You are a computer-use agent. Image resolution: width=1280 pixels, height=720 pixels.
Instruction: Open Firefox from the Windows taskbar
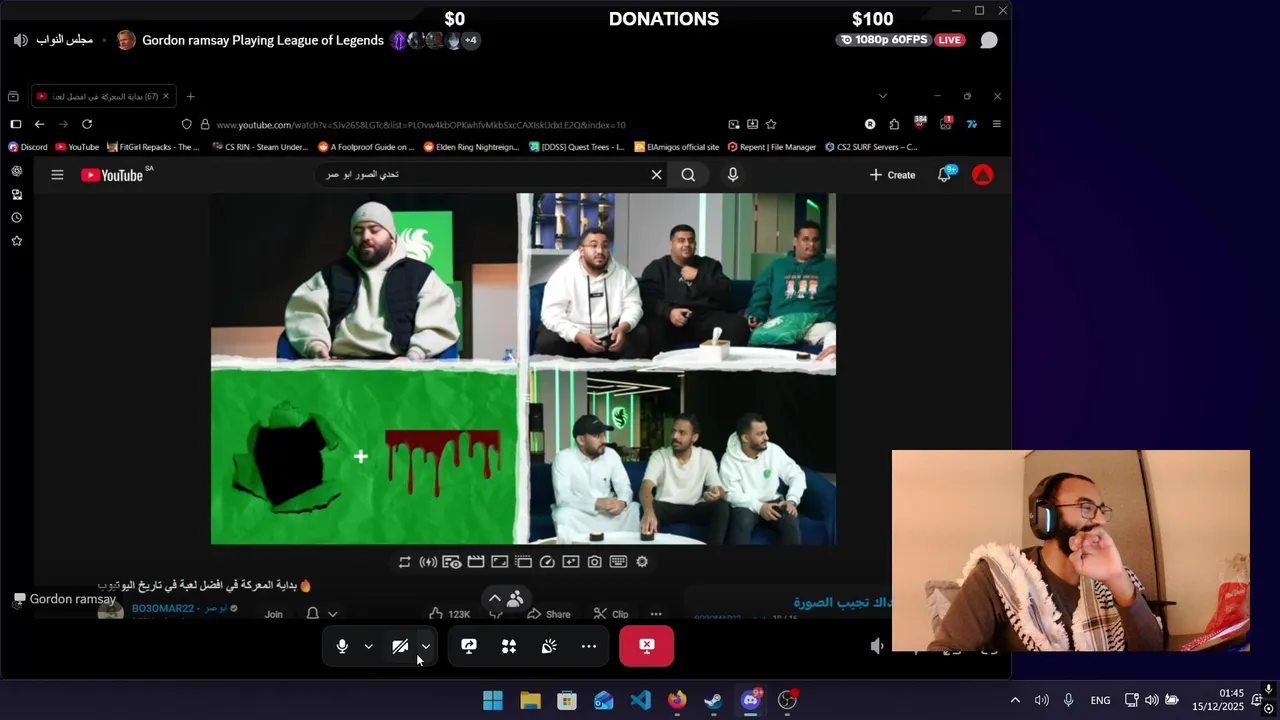[x=677, y=700]
